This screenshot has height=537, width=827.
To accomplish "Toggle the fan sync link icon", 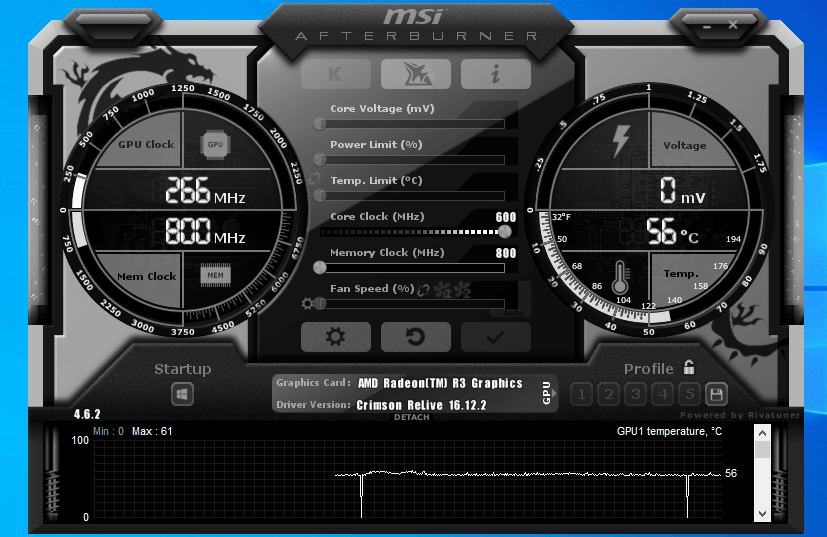I will (x=424, y=290).
